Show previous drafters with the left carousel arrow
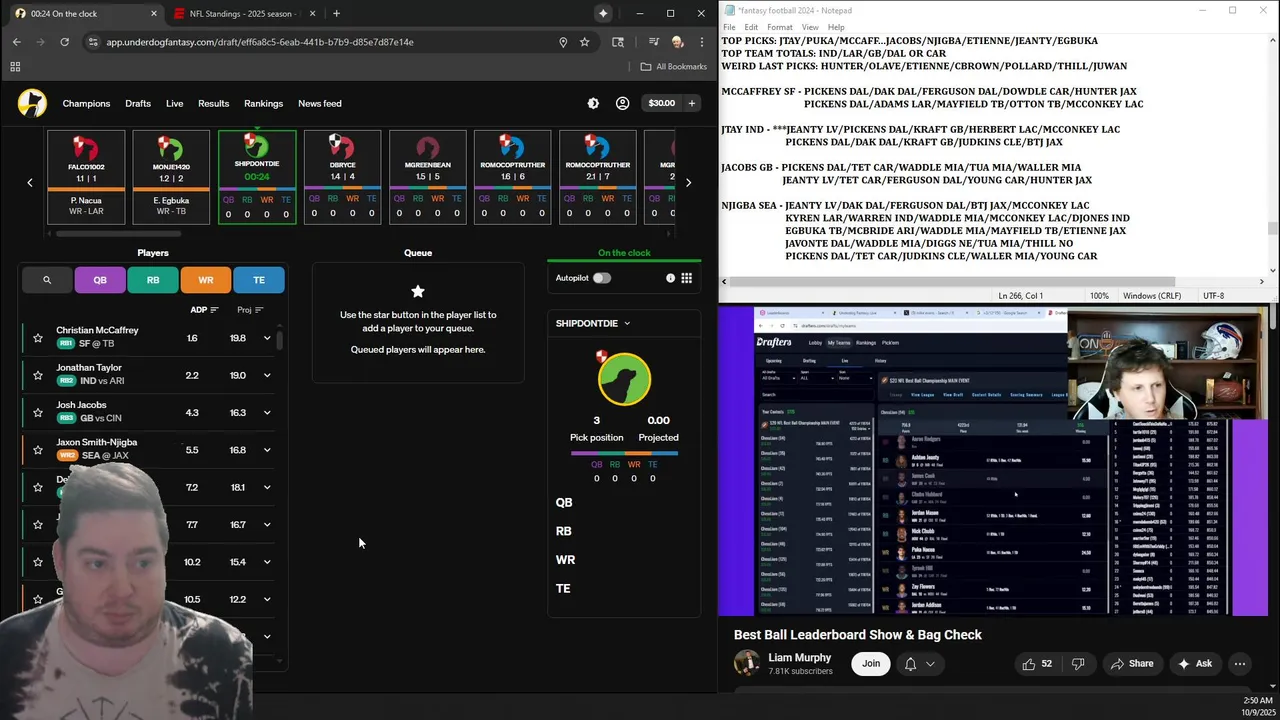 [30, 182]
